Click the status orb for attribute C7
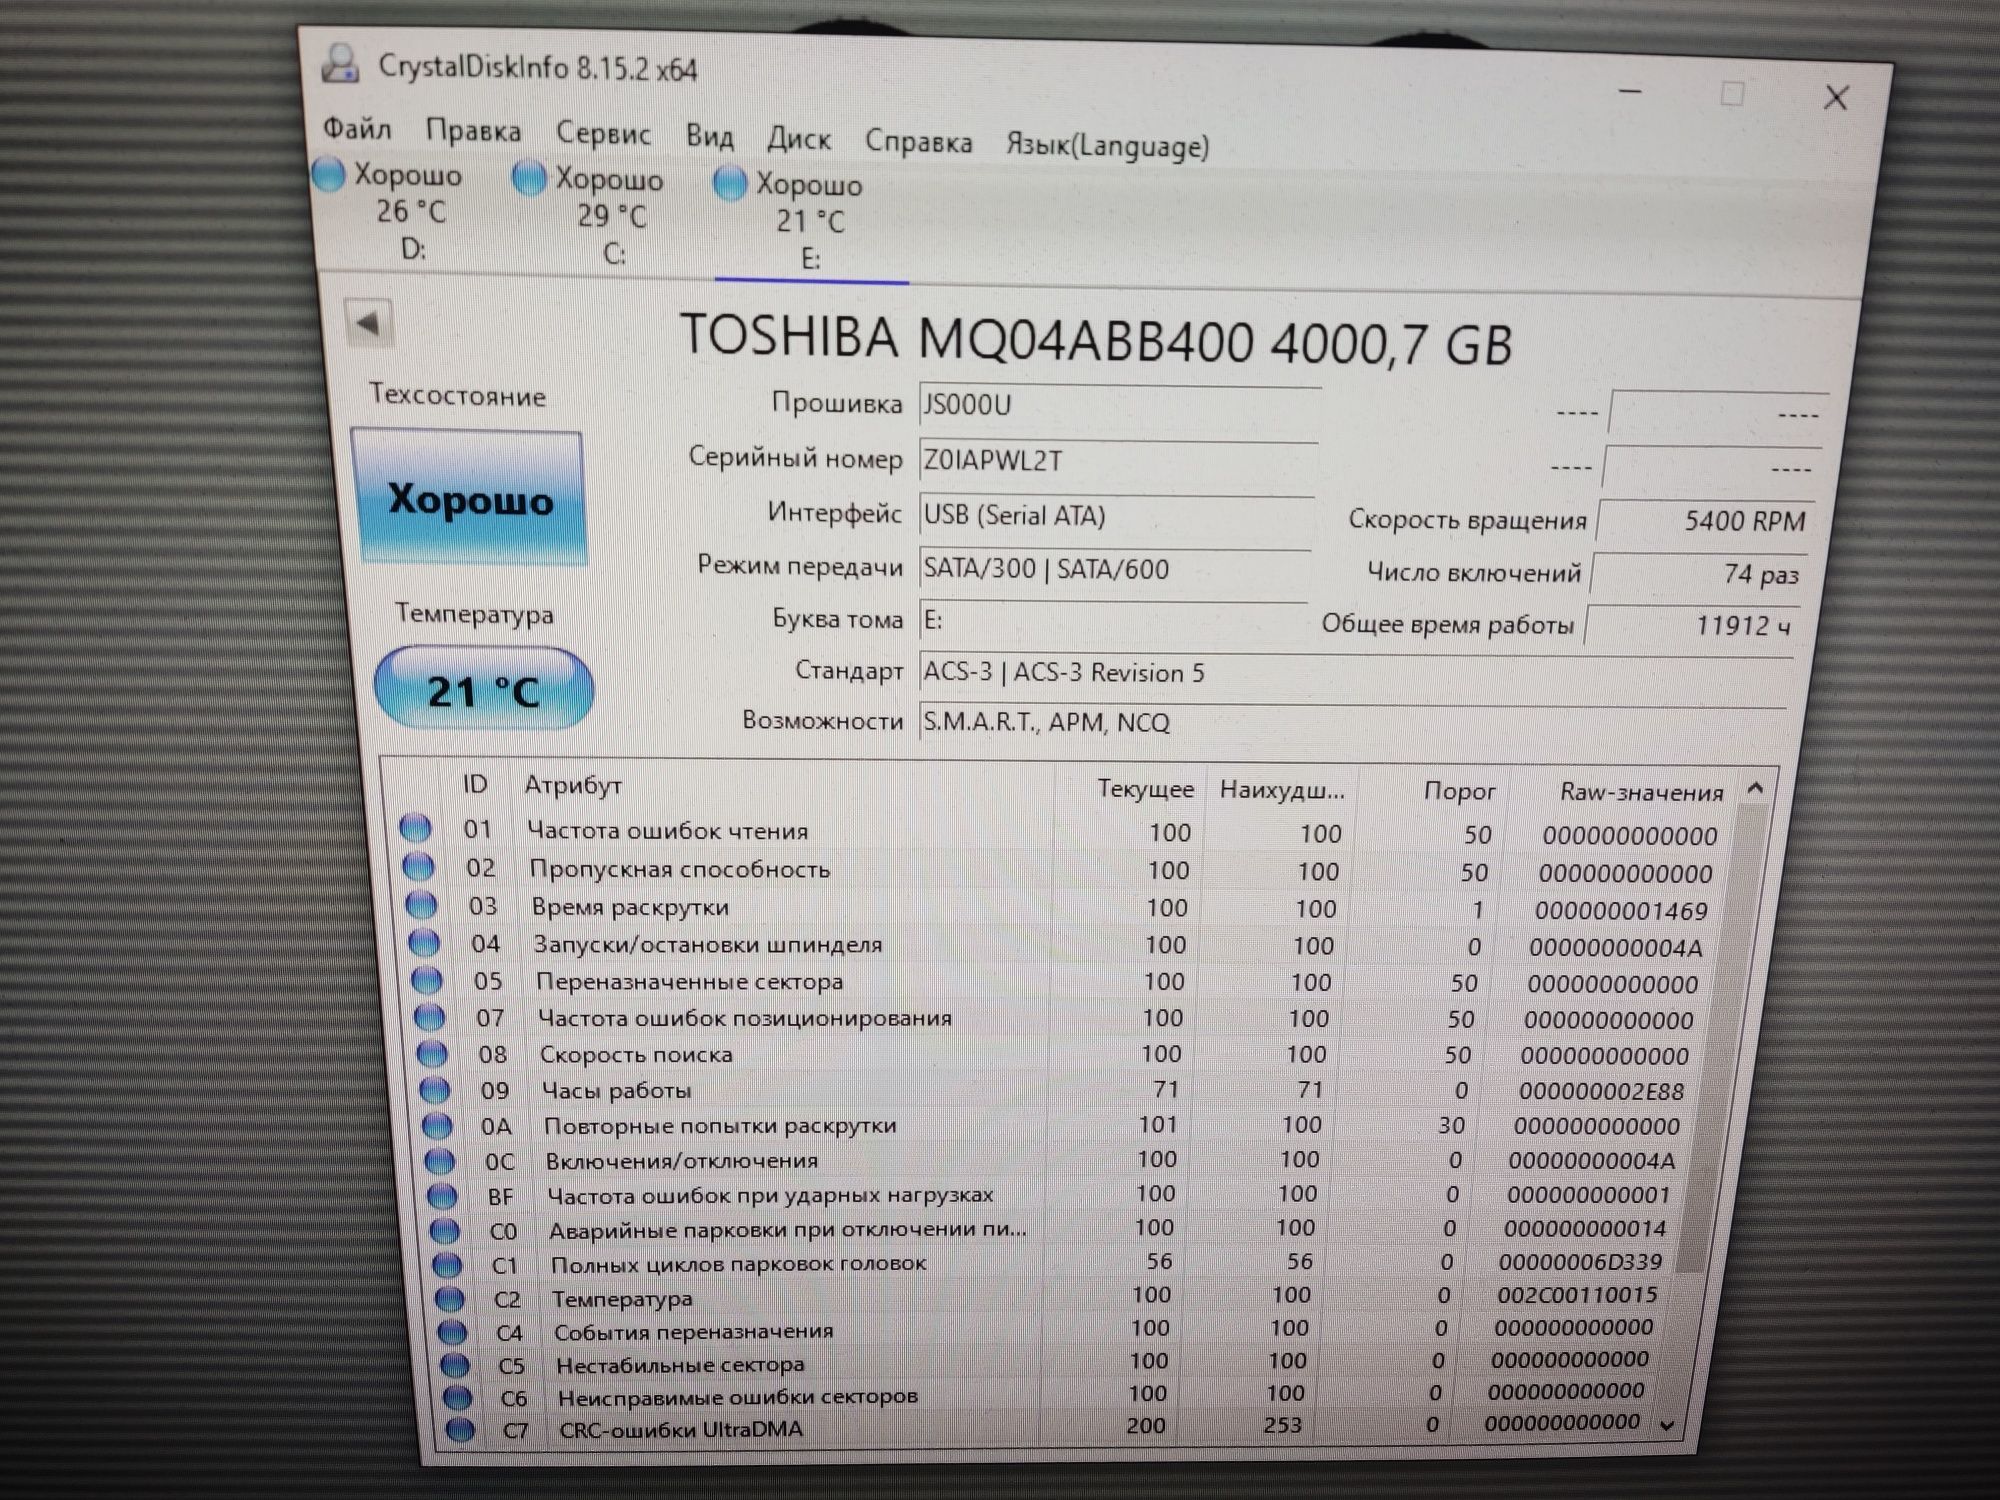 coord(460,1430)
